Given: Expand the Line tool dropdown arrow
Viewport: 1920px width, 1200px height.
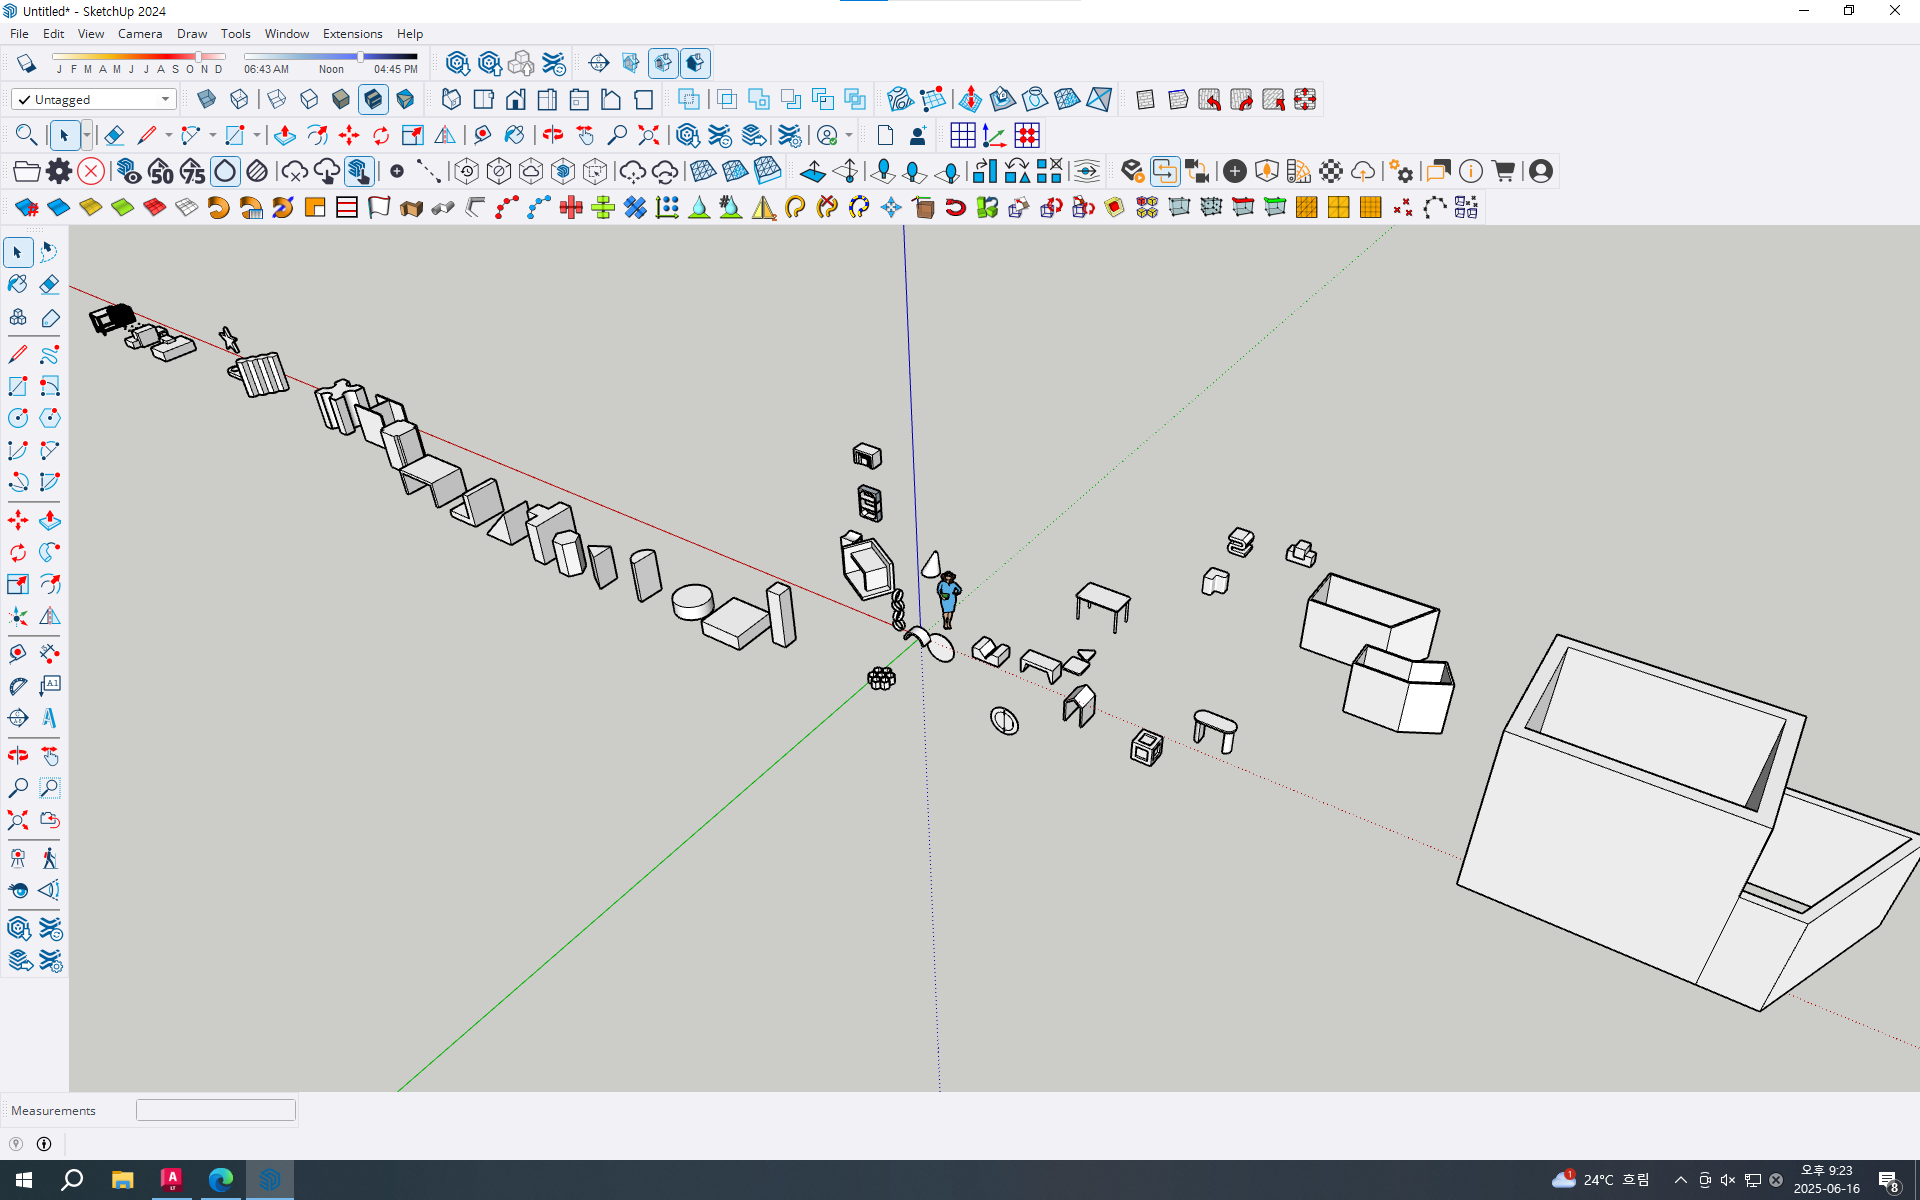Looking at the screenshot, I should (x=168, y=135).
